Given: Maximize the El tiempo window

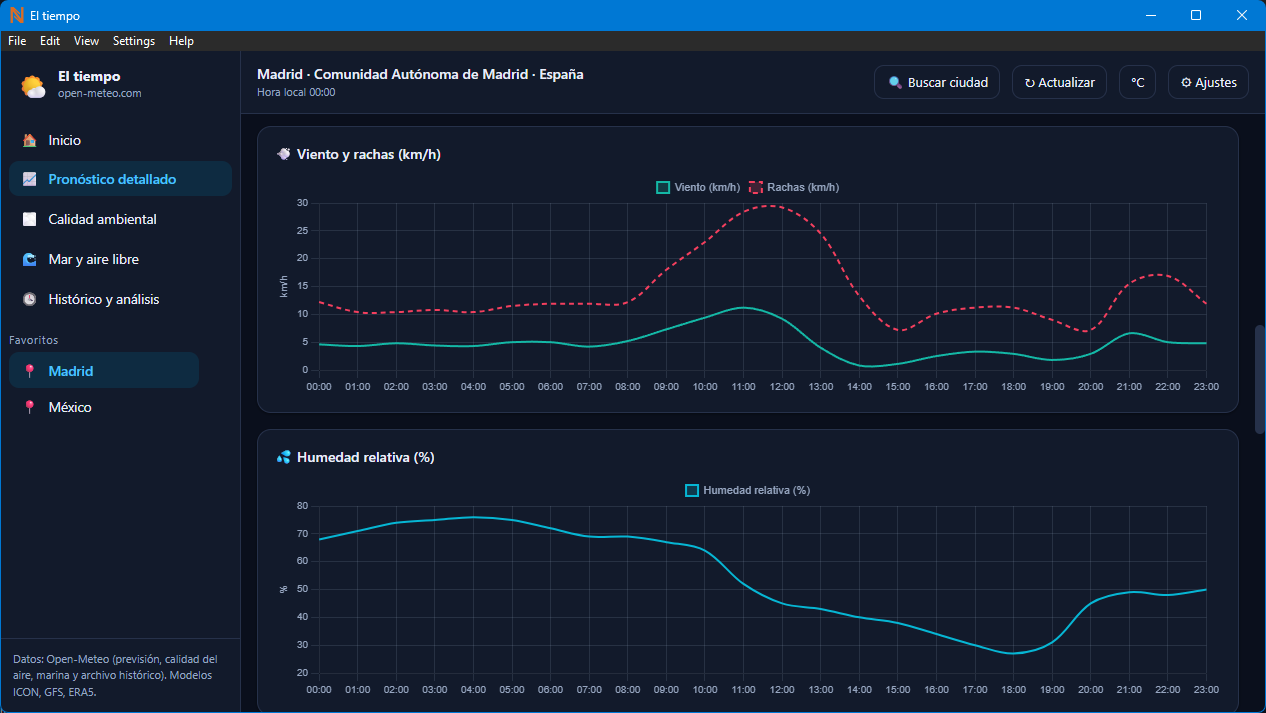Looking at the screenshot, I should (1196, 15).
